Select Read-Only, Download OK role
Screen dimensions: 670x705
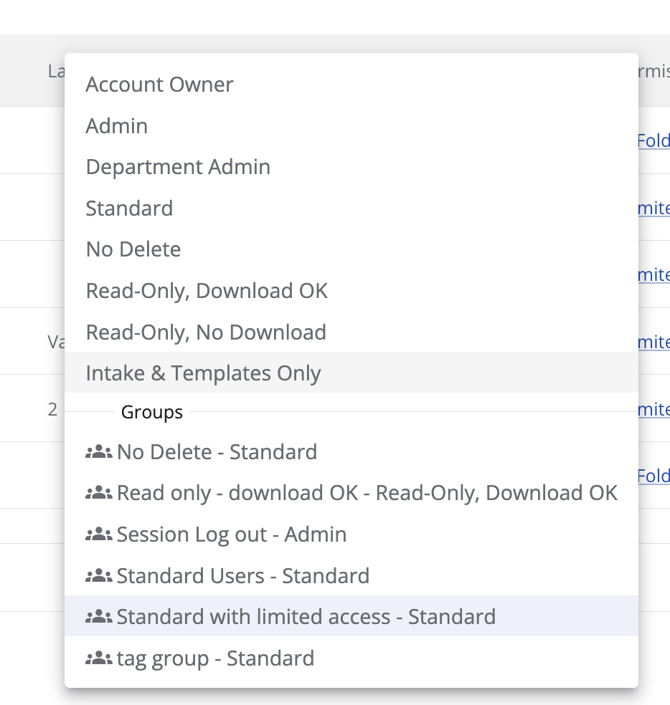(x=207, y=291)
